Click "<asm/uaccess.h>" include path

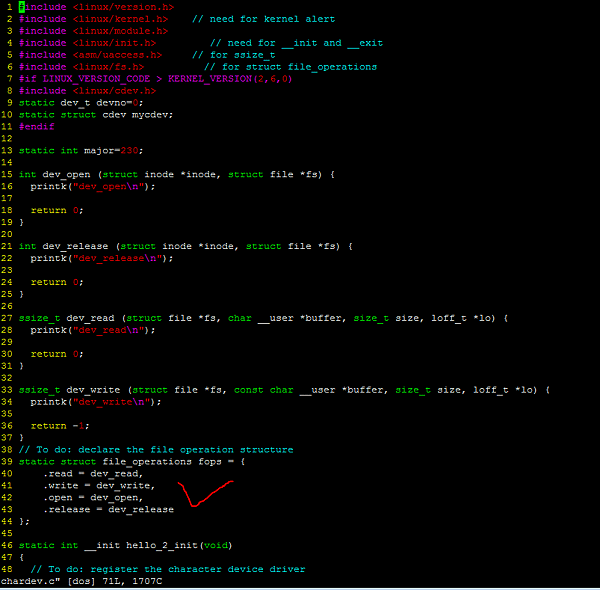point(117,55)
